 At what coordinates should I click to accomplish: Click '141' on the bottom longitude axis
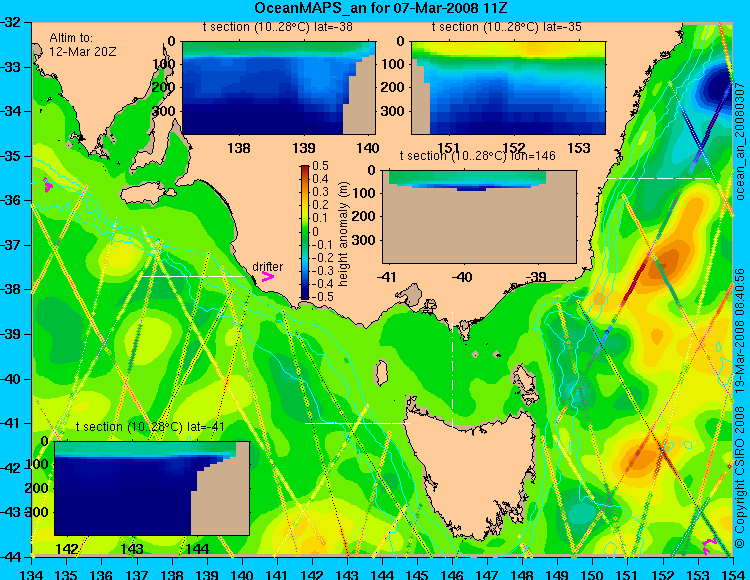pos(277,574)
